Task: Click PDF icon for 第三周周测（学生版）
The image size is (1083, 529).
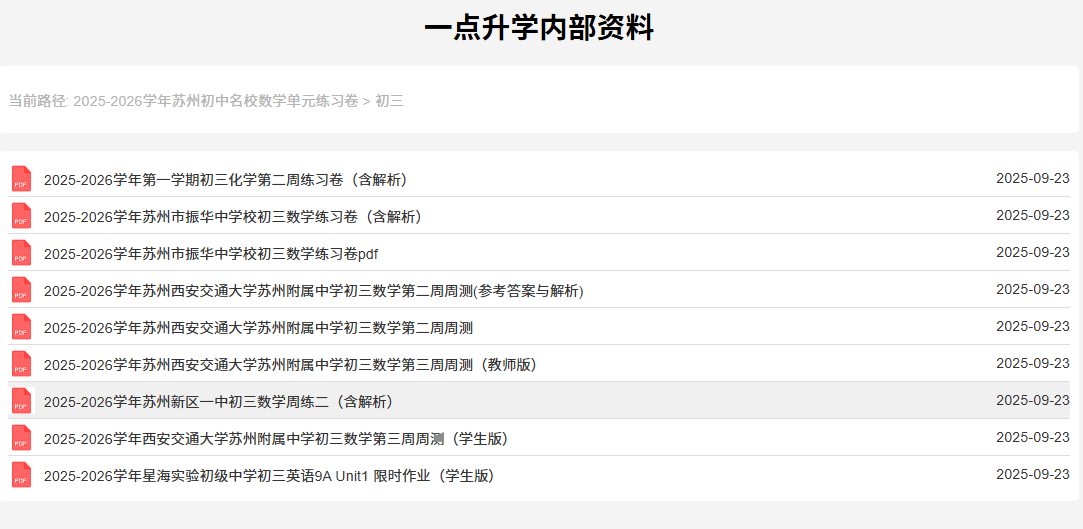Action: (x=21, y=438)
